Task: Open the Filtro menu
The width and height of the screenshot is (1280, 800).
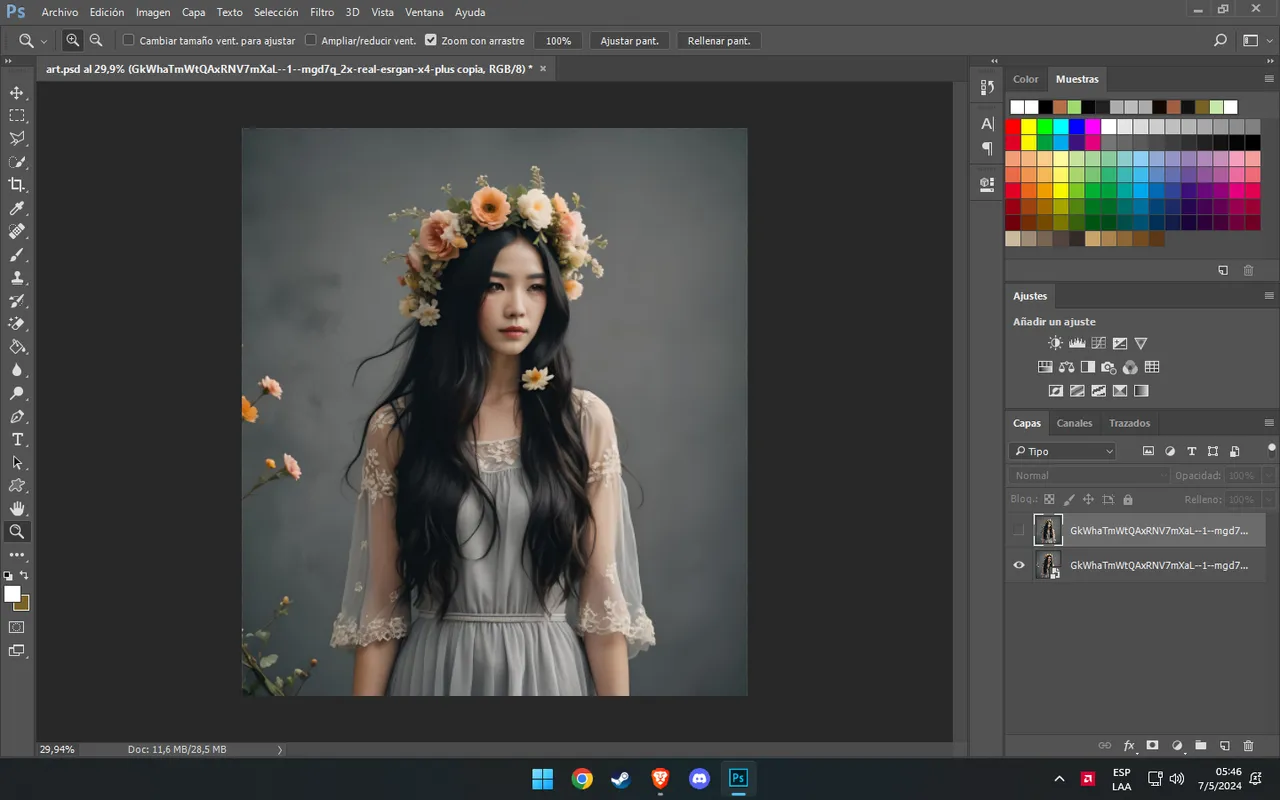Action: (322, 12)
